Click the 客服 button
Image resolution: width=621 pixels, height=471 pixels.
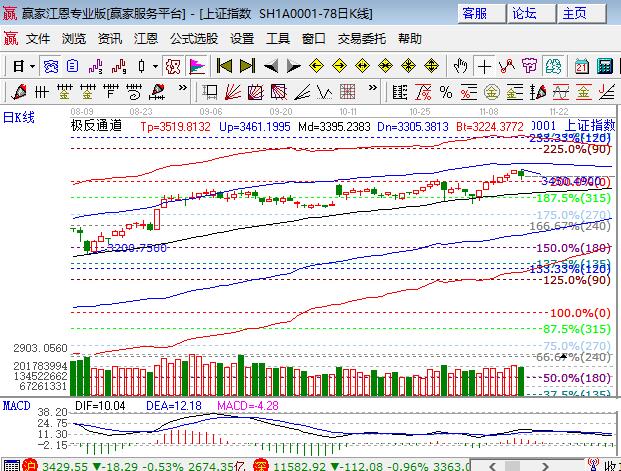coord(474,13)
